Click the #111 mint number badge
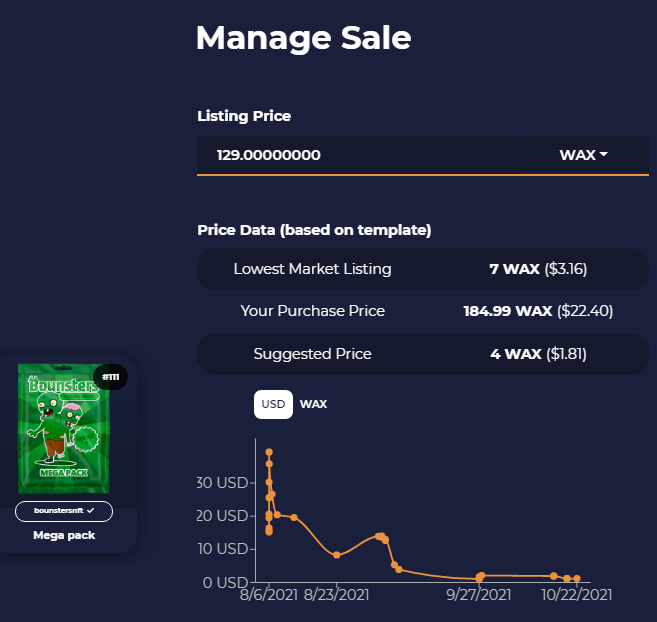 point(110,377)
